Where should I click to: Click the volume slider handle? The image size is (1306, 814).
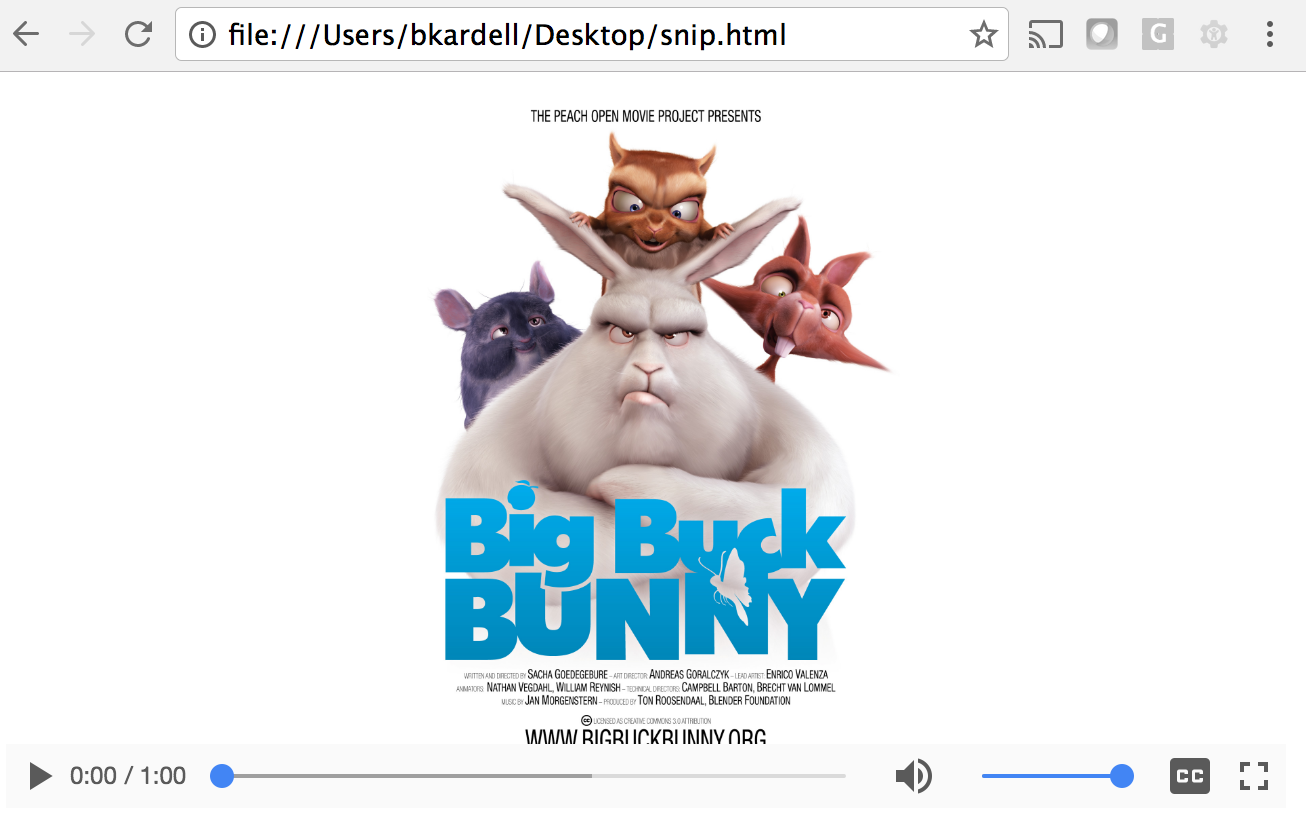(1122, 776)
